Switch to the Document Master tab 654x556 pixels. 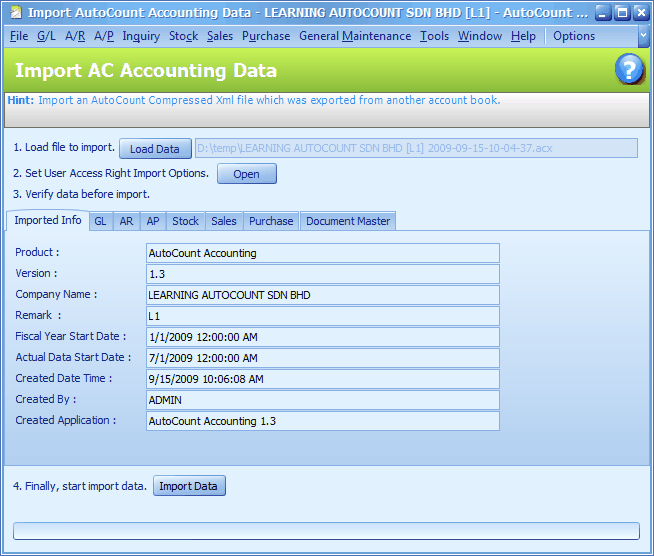pyautogui.click(x=348, y=221)
